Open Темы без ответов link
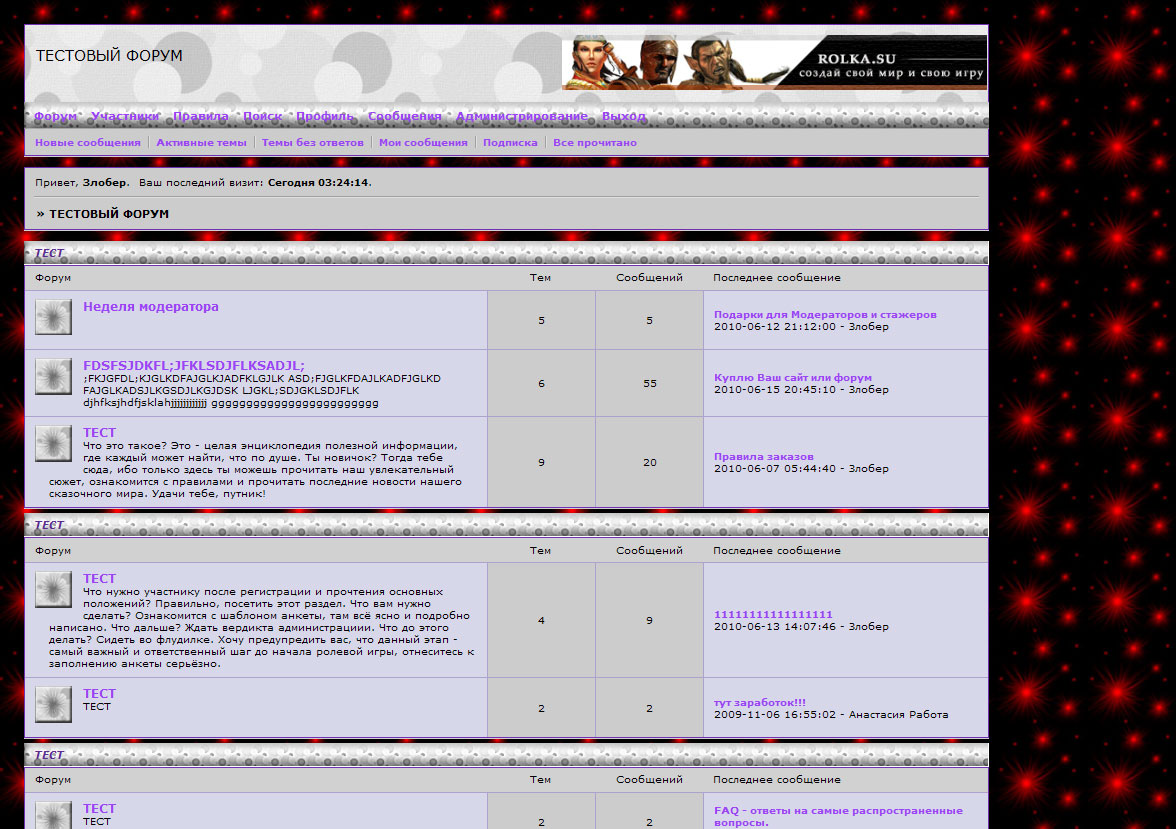The image size is (1176, 829). [312, 143]
